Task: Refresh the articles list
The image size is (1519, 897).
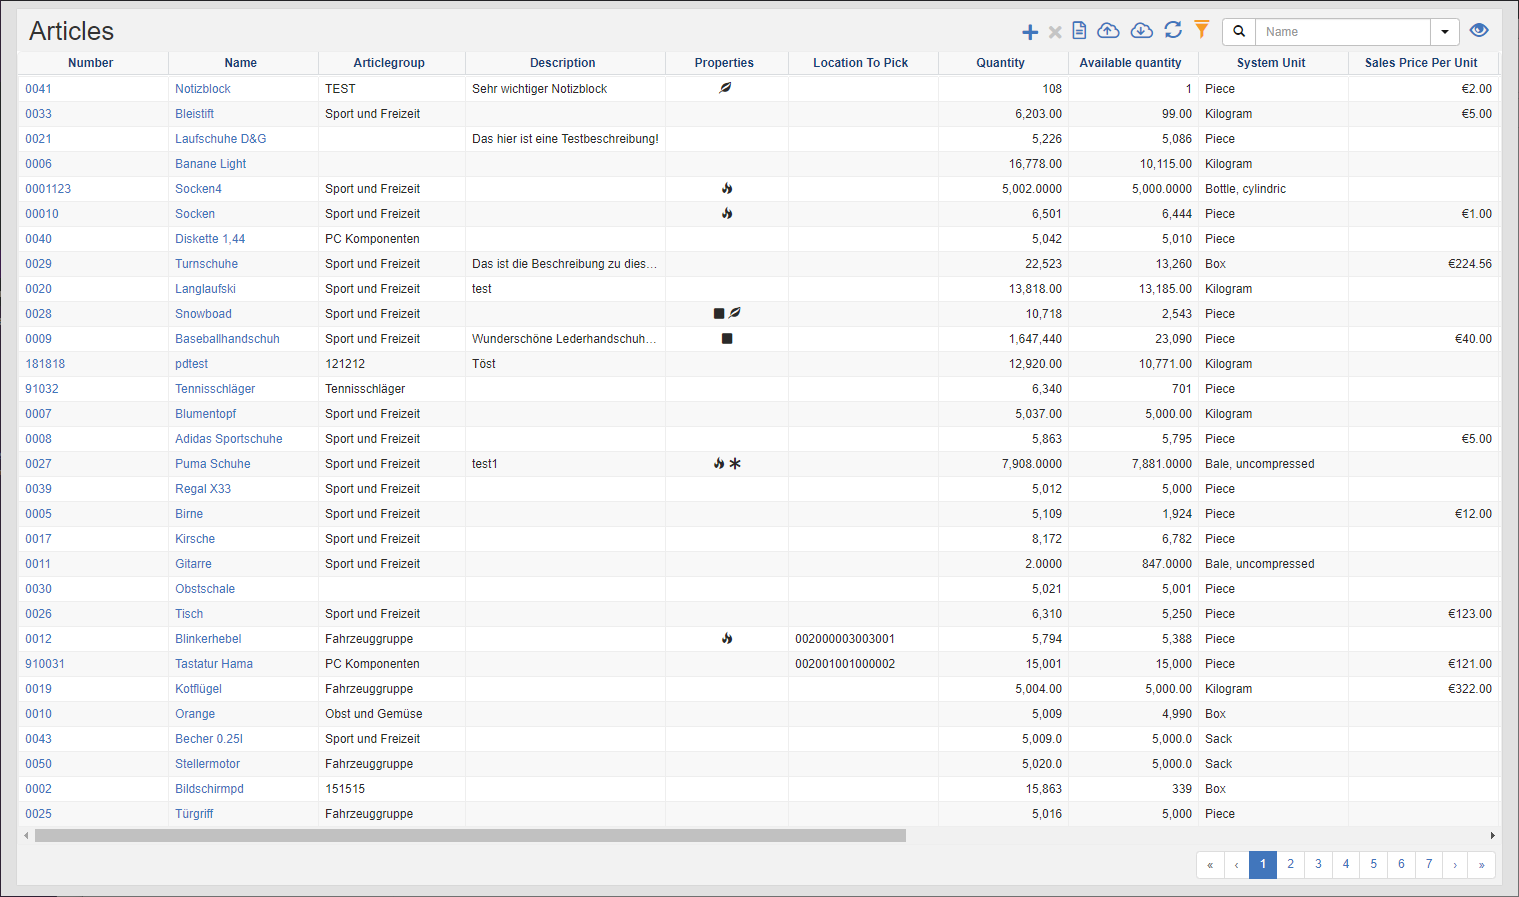Action: coord(1173,31)
